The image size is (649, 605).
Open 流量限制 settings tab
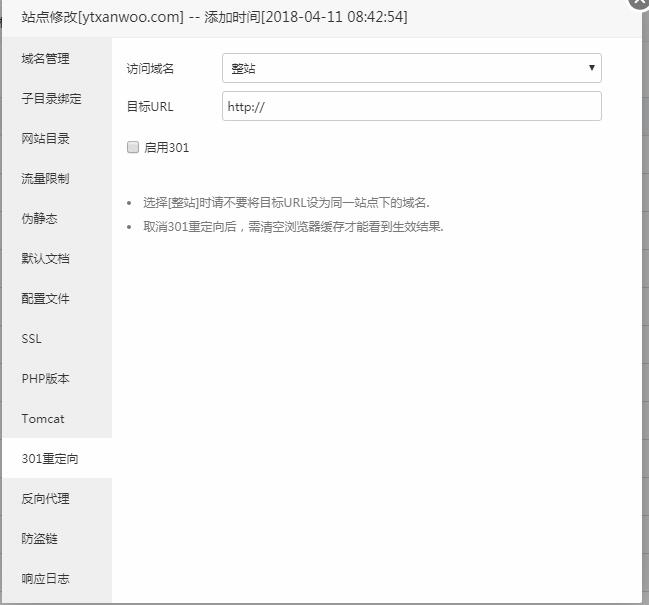pyautogui.click(x=46, y=179)
